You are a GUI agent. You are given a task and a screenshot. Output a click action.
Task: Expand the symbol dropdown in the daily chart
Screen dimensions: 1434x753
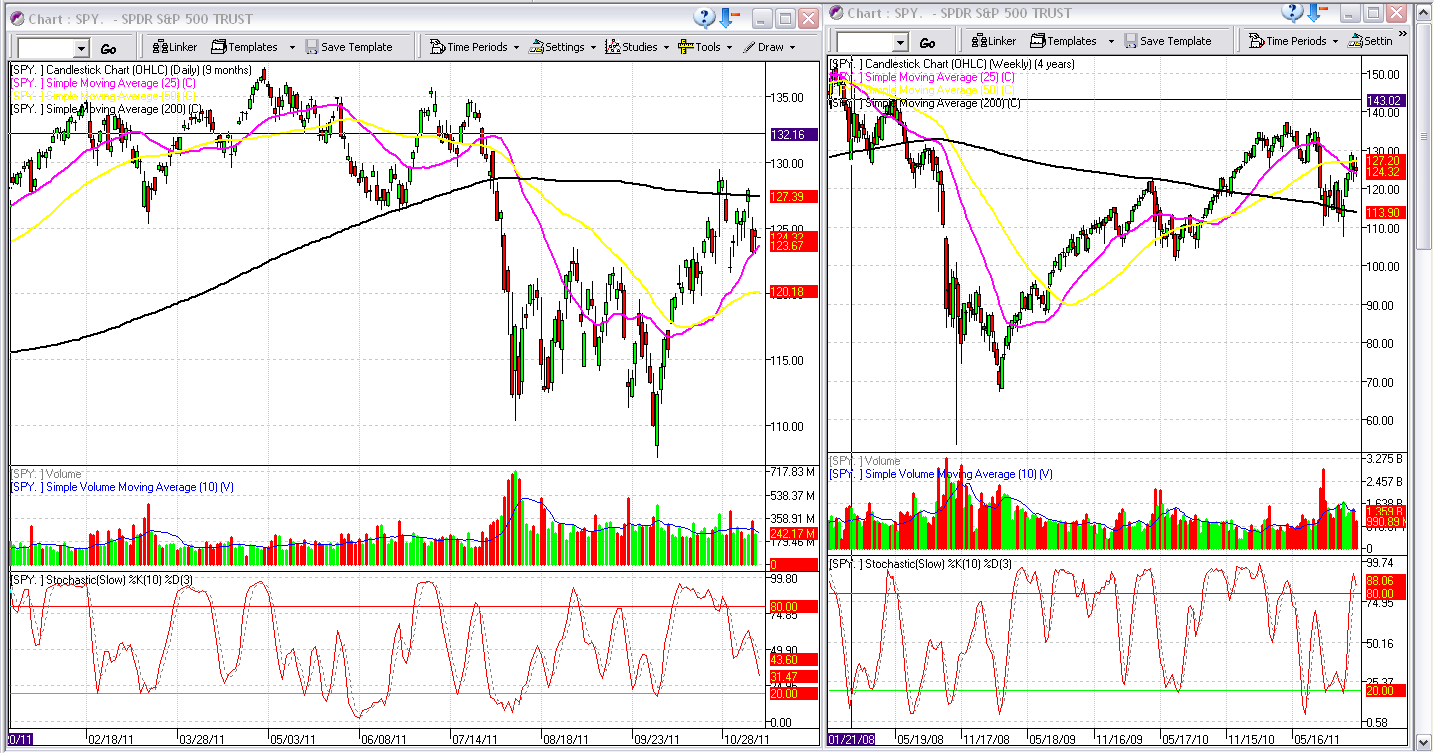[x=81, y=48]
